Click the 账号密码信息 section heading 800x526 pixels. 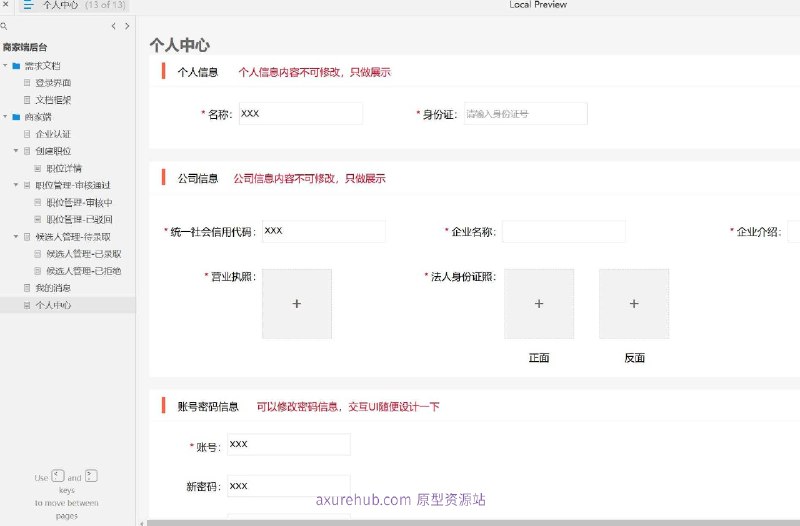point(208,407)
